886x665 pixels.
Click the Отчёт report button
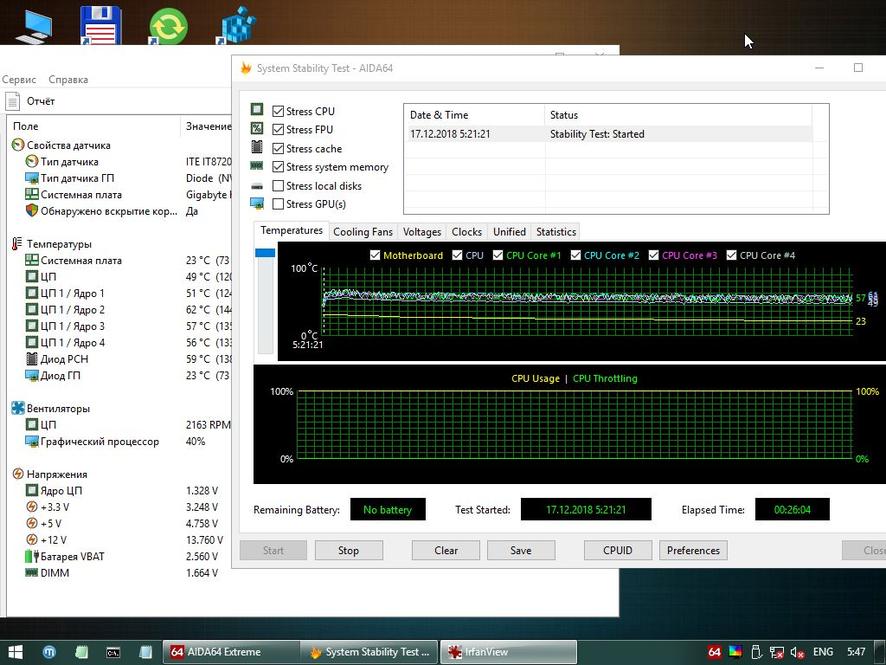pos(31,101)
